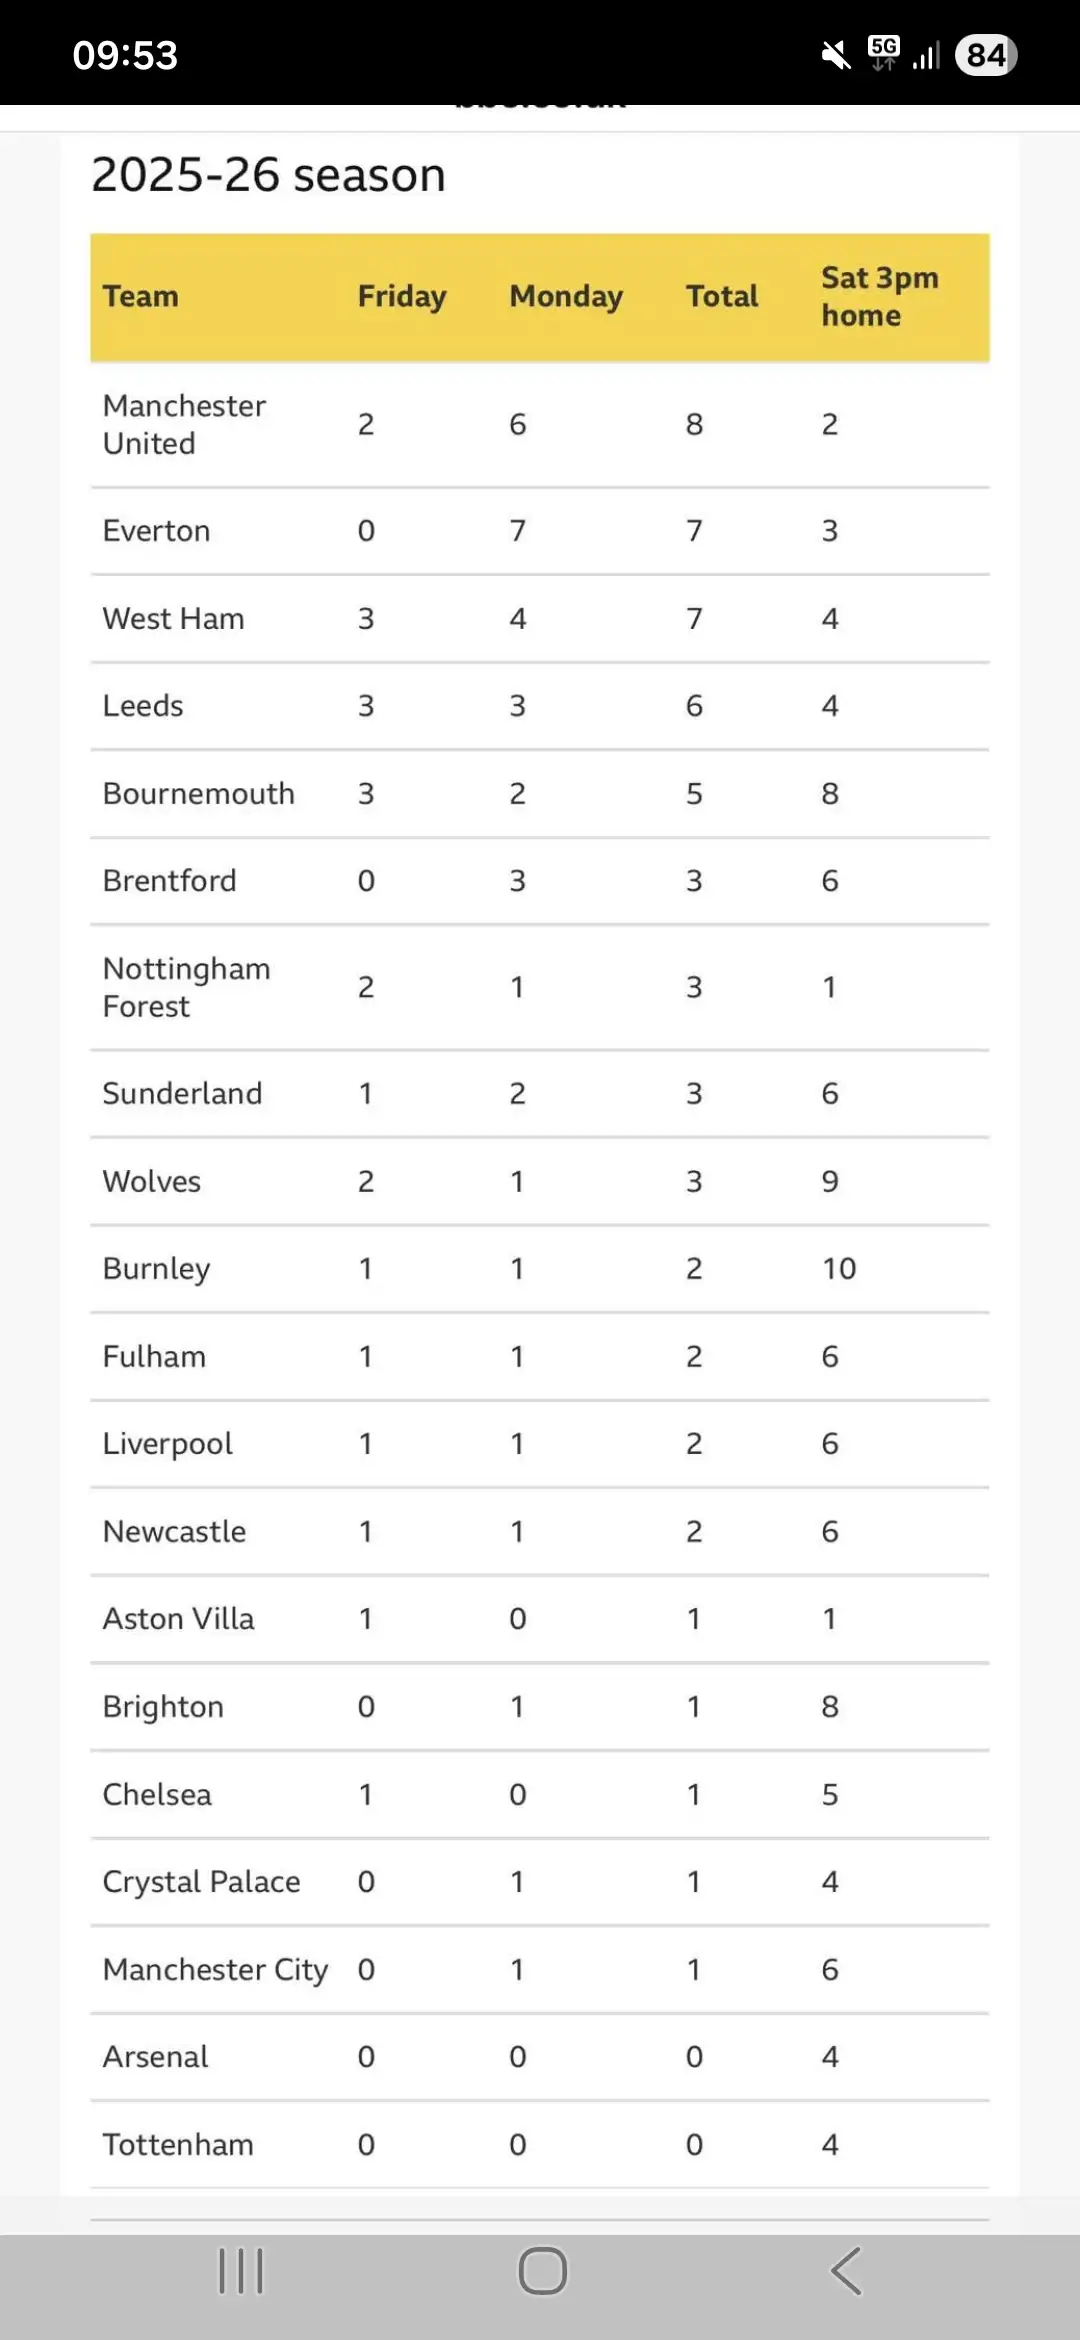Tap the battery level 84 indicator

tap(986, 55)
